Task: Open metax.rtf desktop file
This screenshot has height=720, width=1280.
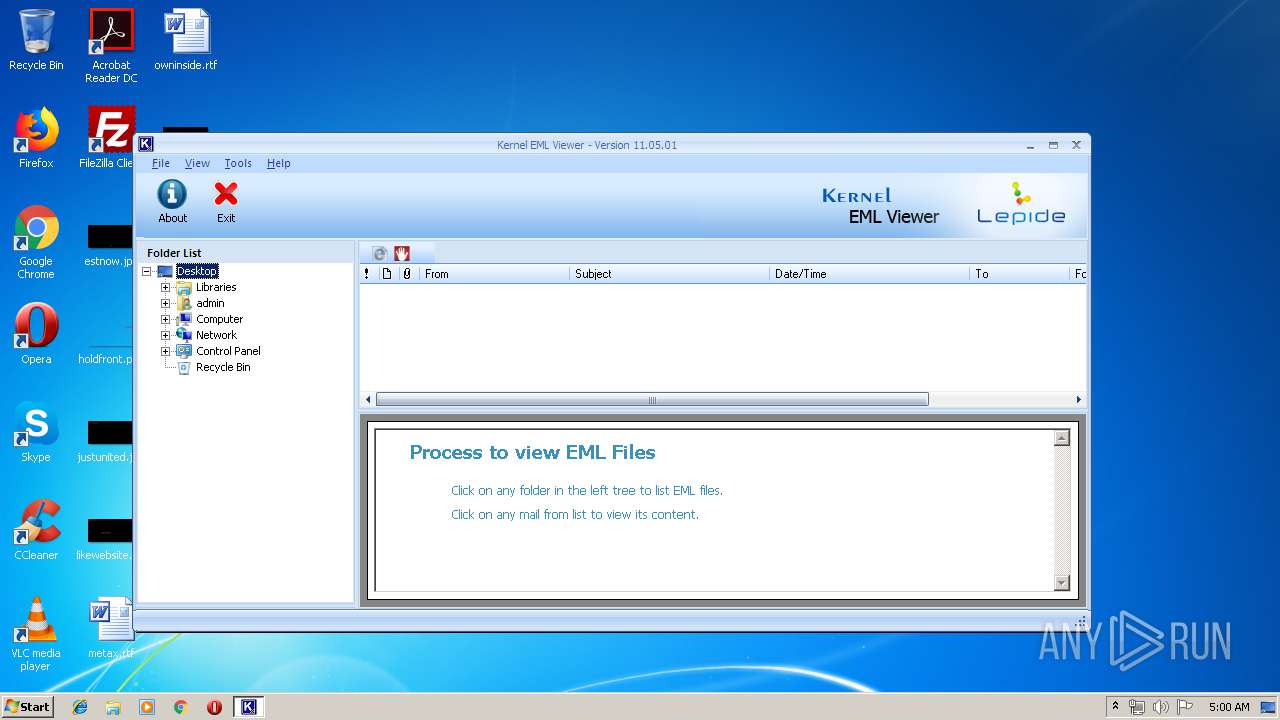Action: (x=110, y=628)
